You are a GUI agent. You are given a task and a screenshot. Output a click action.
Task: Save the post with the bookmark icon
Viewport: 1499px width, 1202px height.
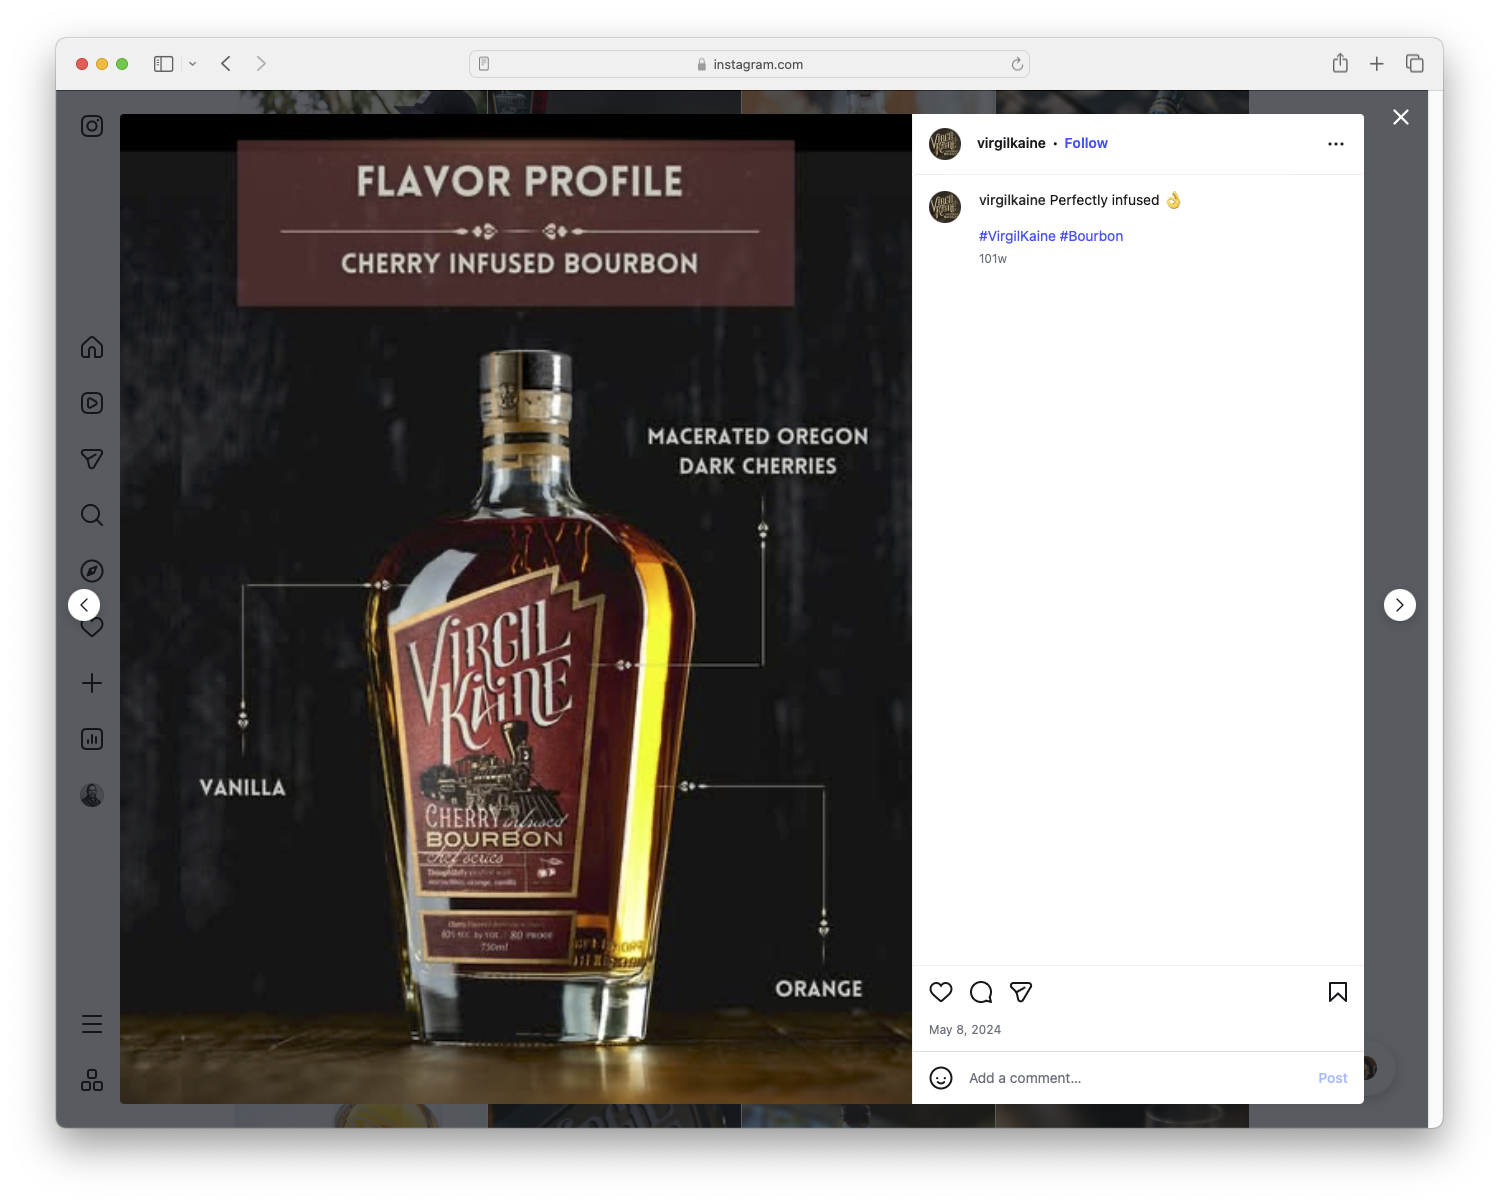tap(1336, 992)
